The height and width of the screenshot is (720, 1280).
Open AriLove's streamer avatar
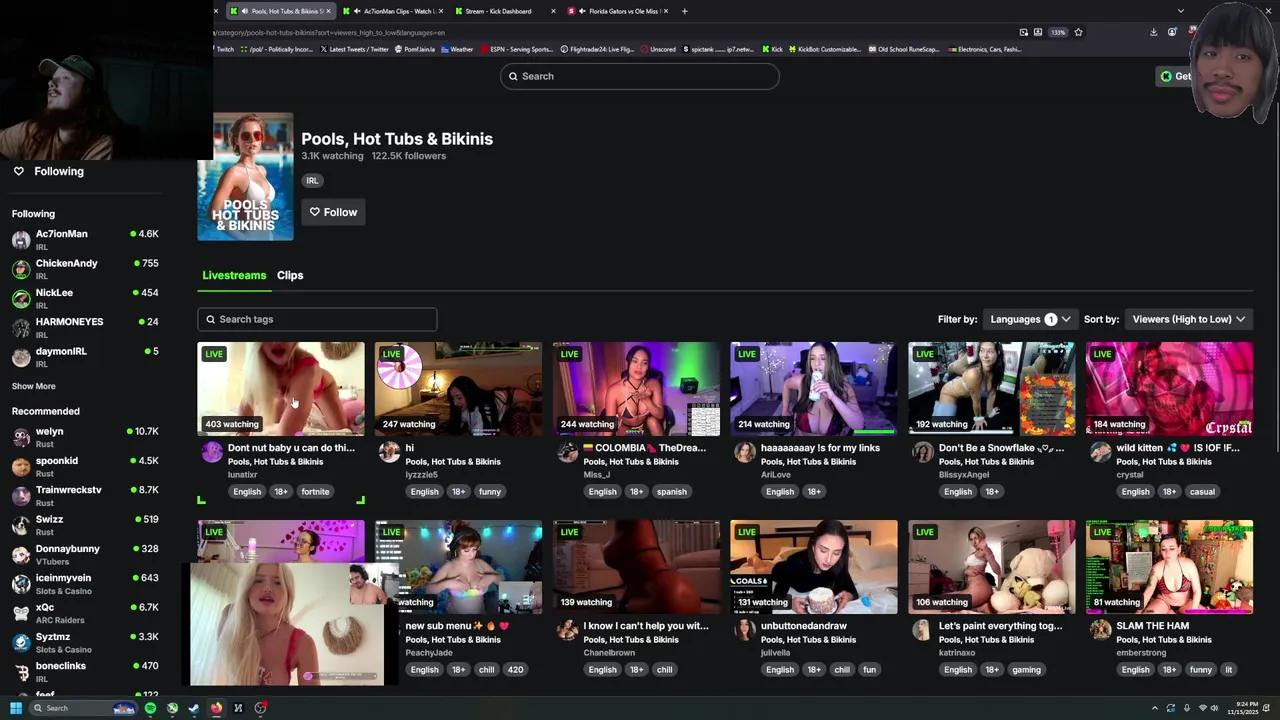tap(745, 453)
